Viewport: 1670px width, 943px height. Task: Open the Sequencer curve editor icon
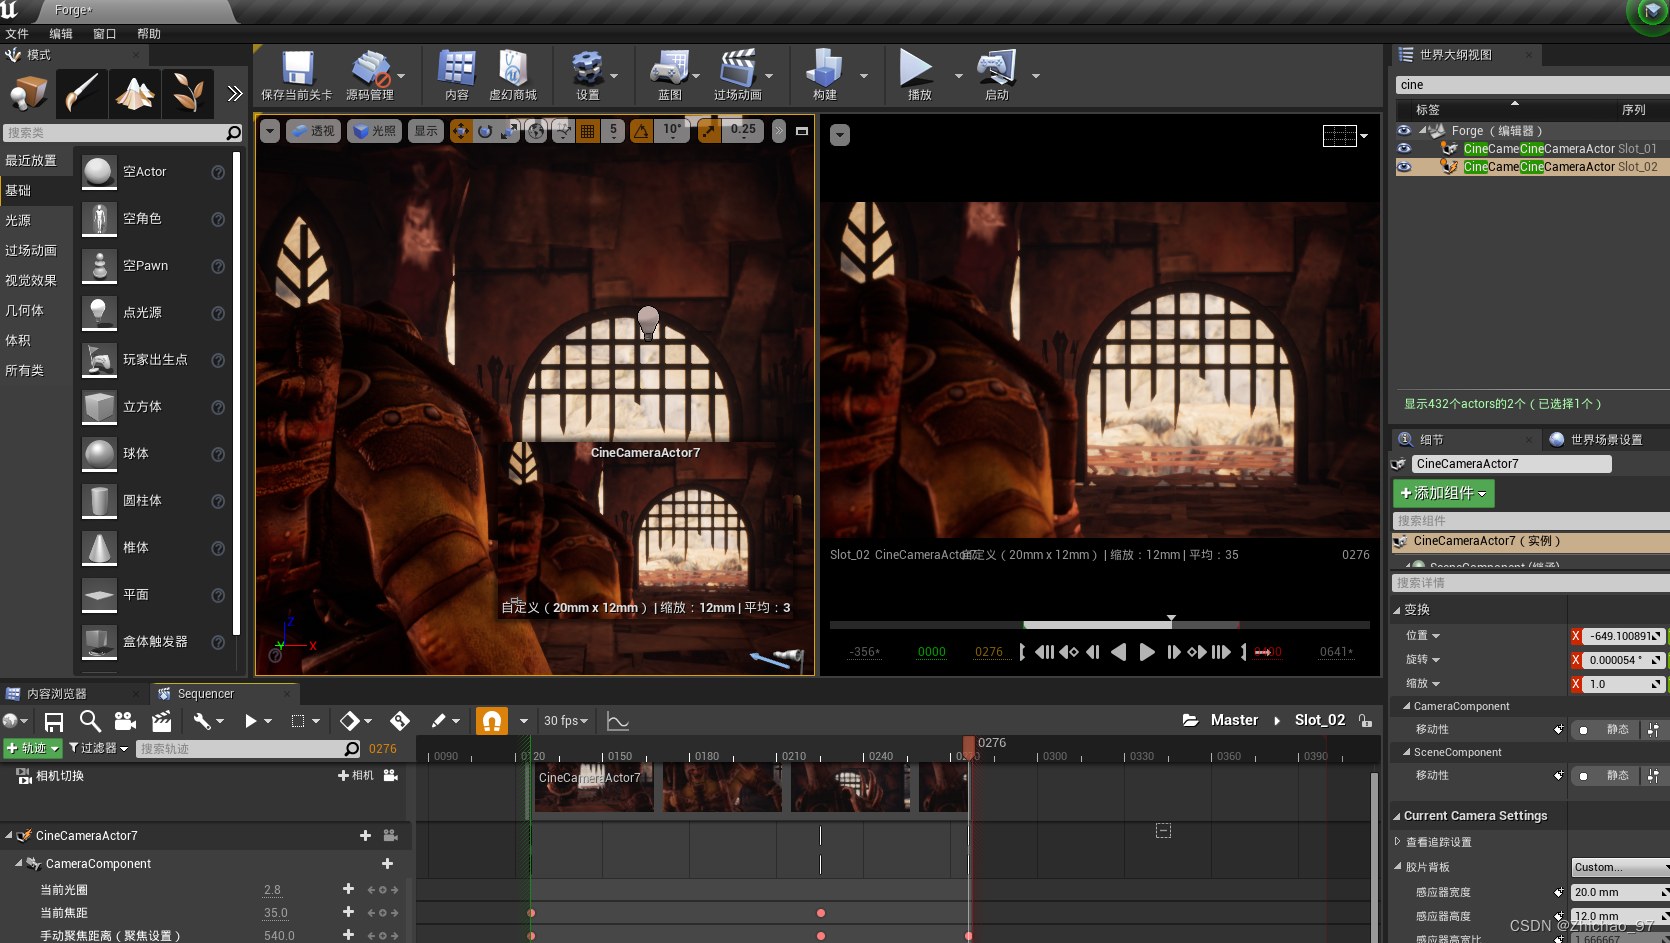click(618, 721)
